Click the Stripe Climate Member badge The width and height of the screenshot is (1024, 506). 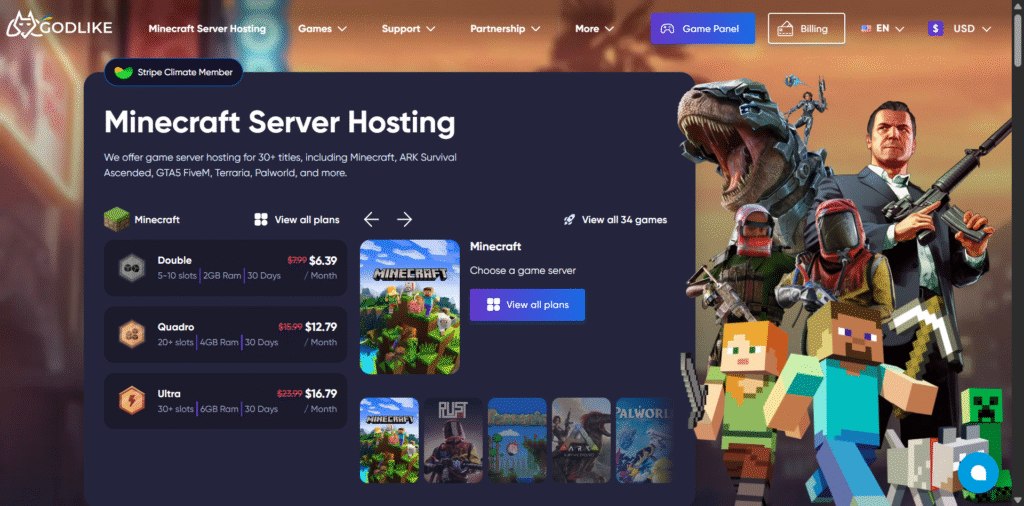(x=173, y=72)
